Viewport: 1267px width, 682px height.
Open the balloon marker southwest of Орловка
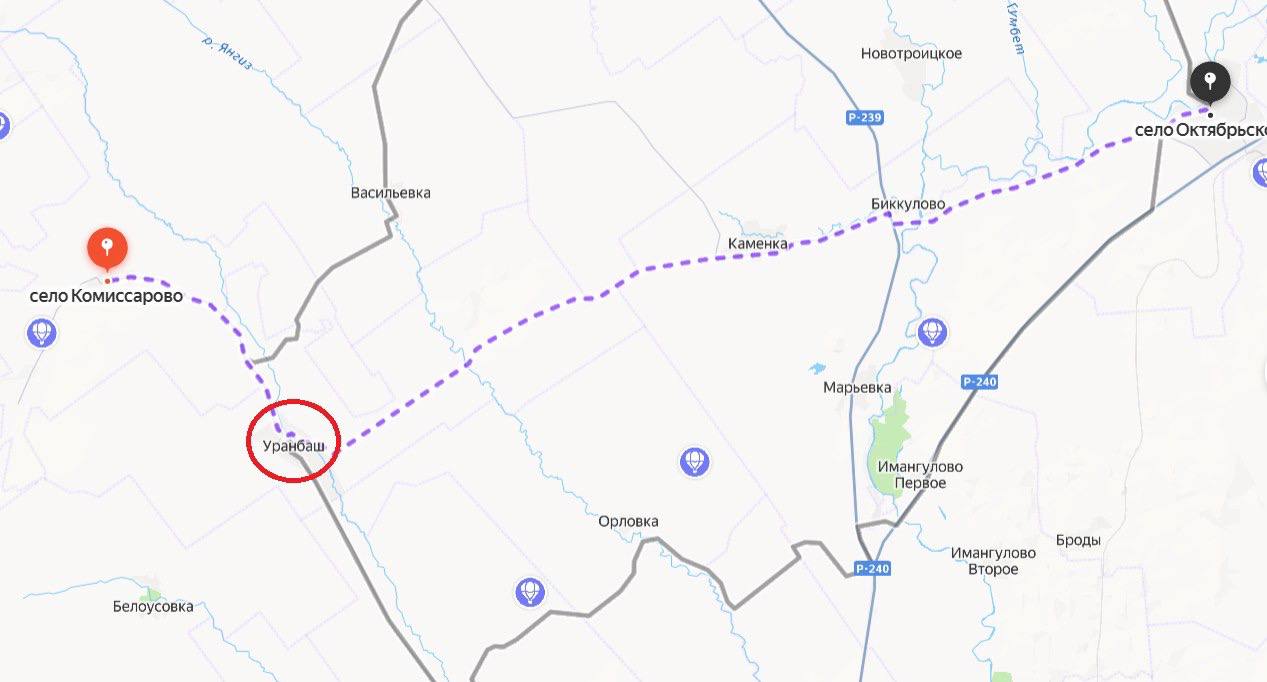click(x=530, y=592)
